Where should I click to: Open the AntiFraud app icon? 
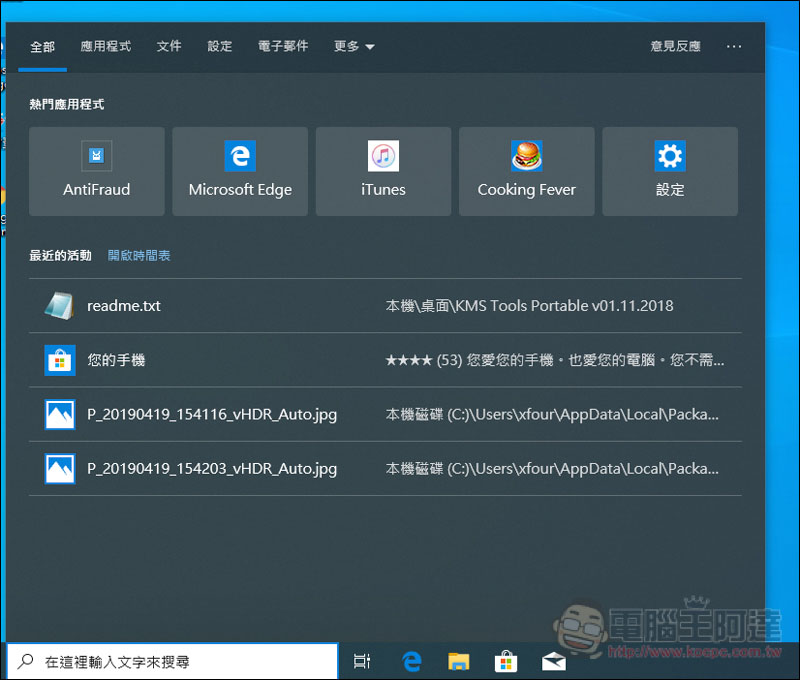tap(96, 155)
